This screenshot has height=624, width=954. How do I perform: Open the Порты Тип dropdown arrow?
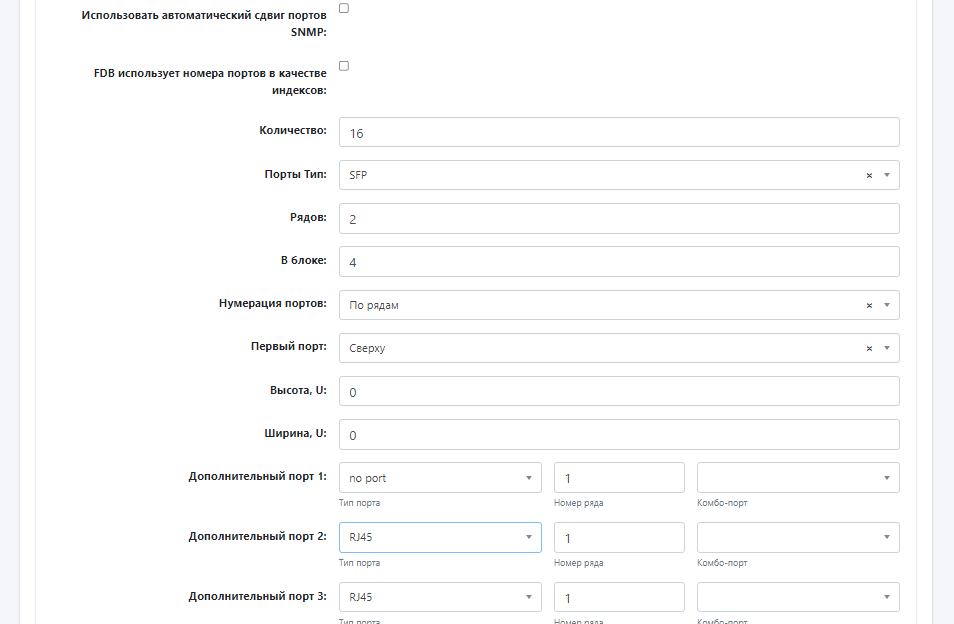click(886, 175)
